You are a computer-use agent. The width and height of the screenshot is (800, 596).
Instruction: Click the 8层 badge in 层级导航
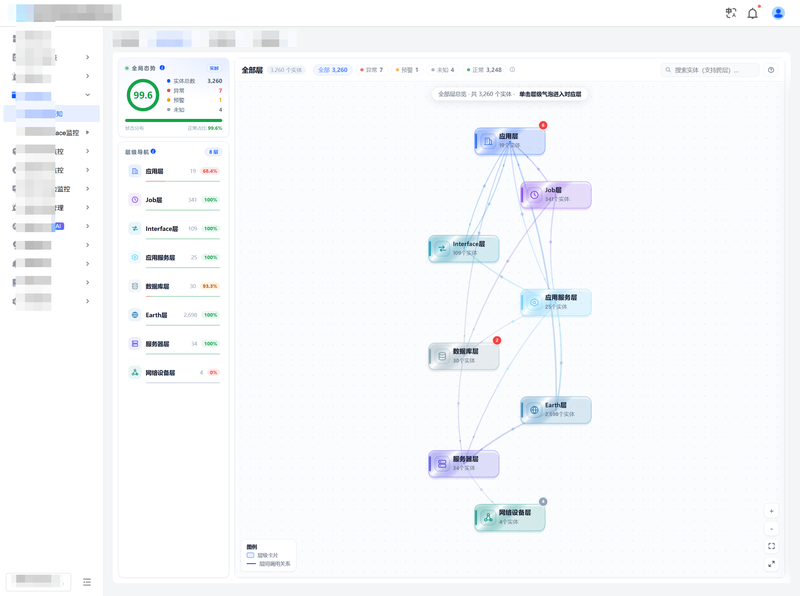coord(213,152)
